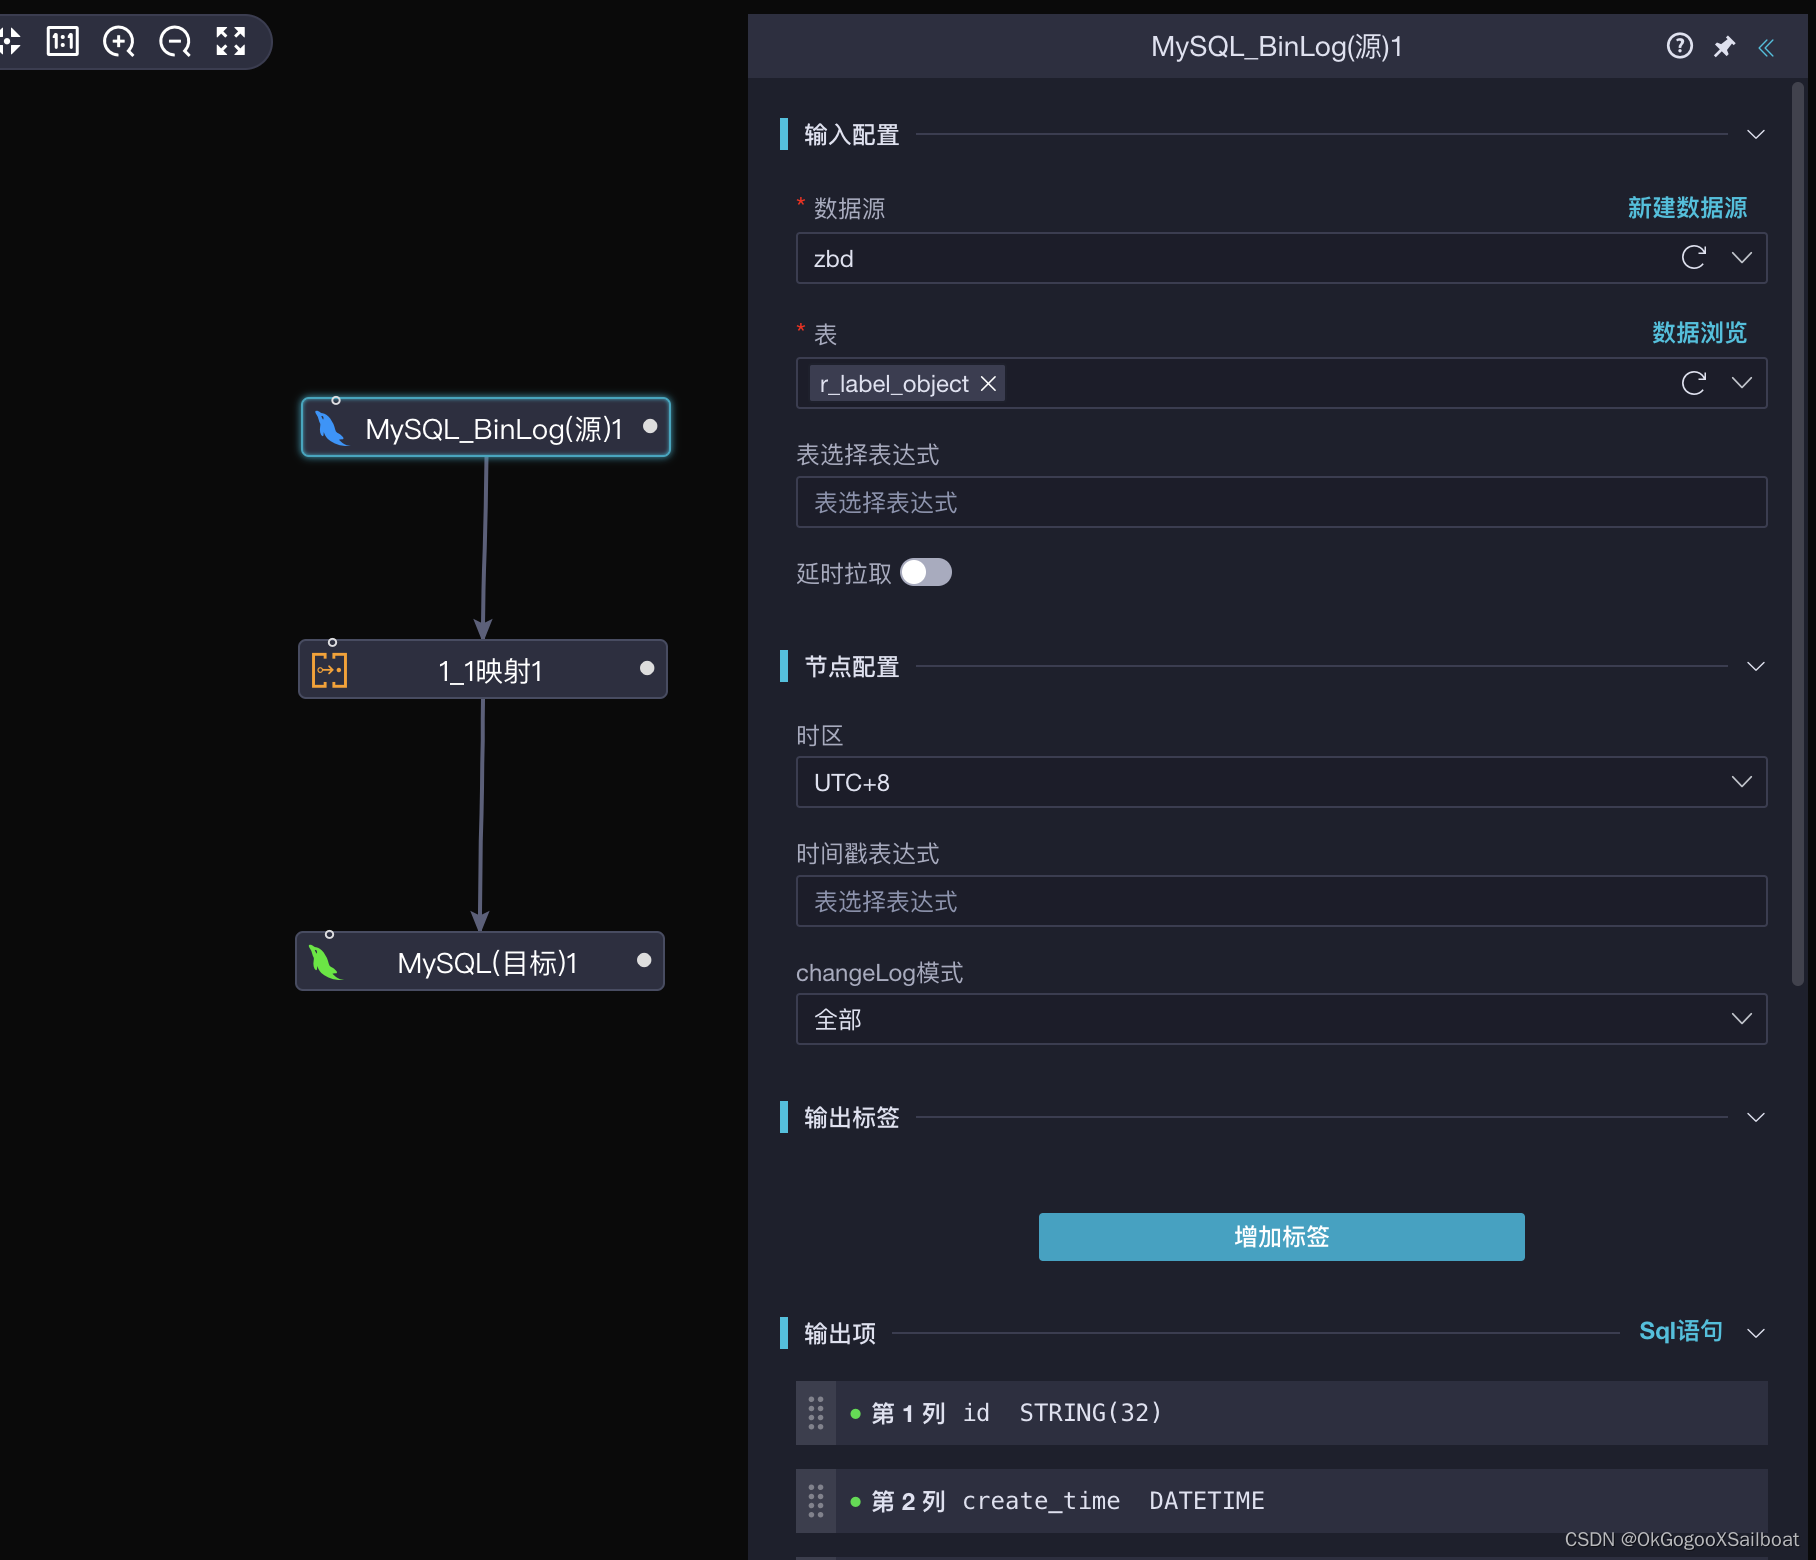Select the 1_1映射1 node
This screenshot has height=1560, width=1816.
[483, 669]
